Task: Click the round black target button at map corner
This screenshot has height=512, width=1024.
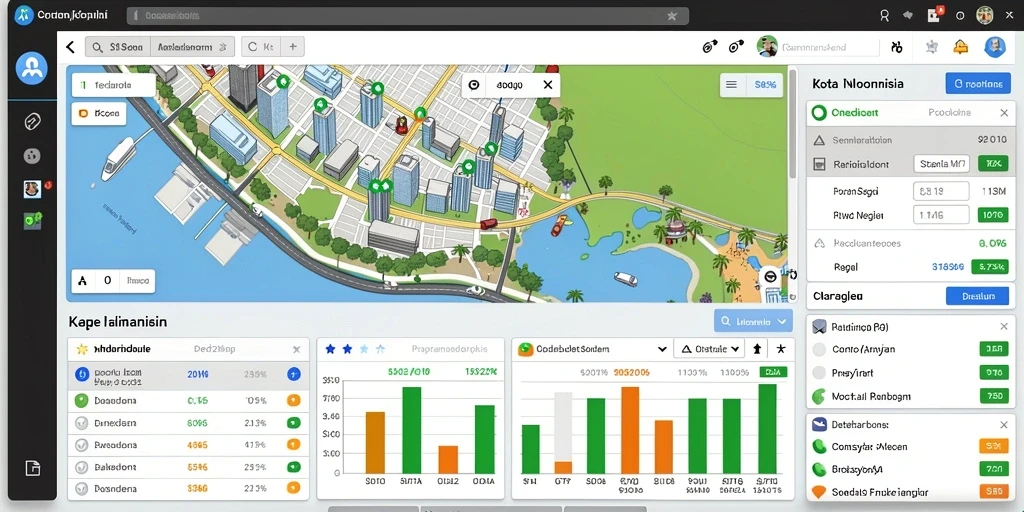Action: pyautogui.click(x=771, y=276)
